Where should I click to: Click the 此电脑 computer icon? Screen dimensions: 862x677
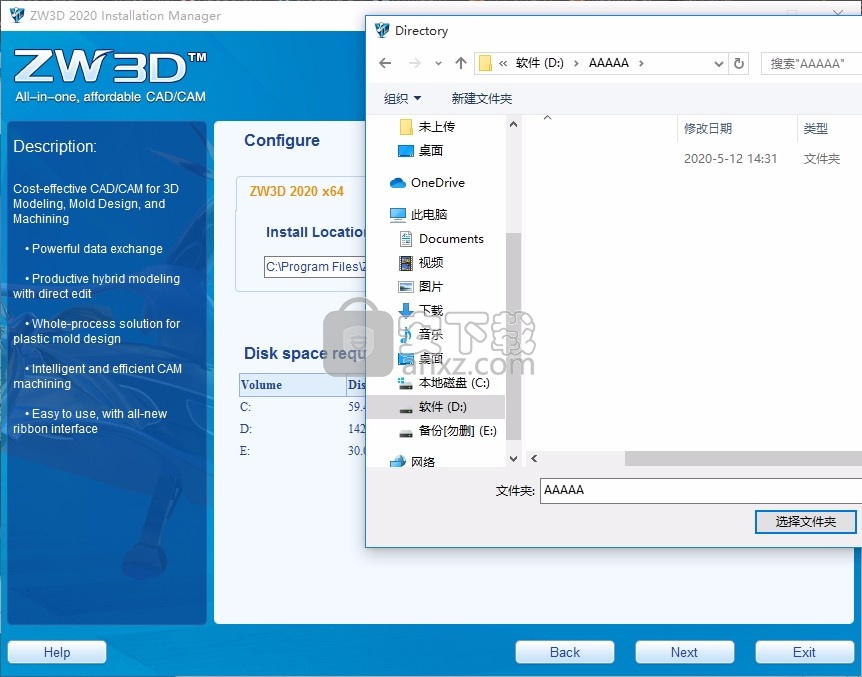(x=397, y=214)
